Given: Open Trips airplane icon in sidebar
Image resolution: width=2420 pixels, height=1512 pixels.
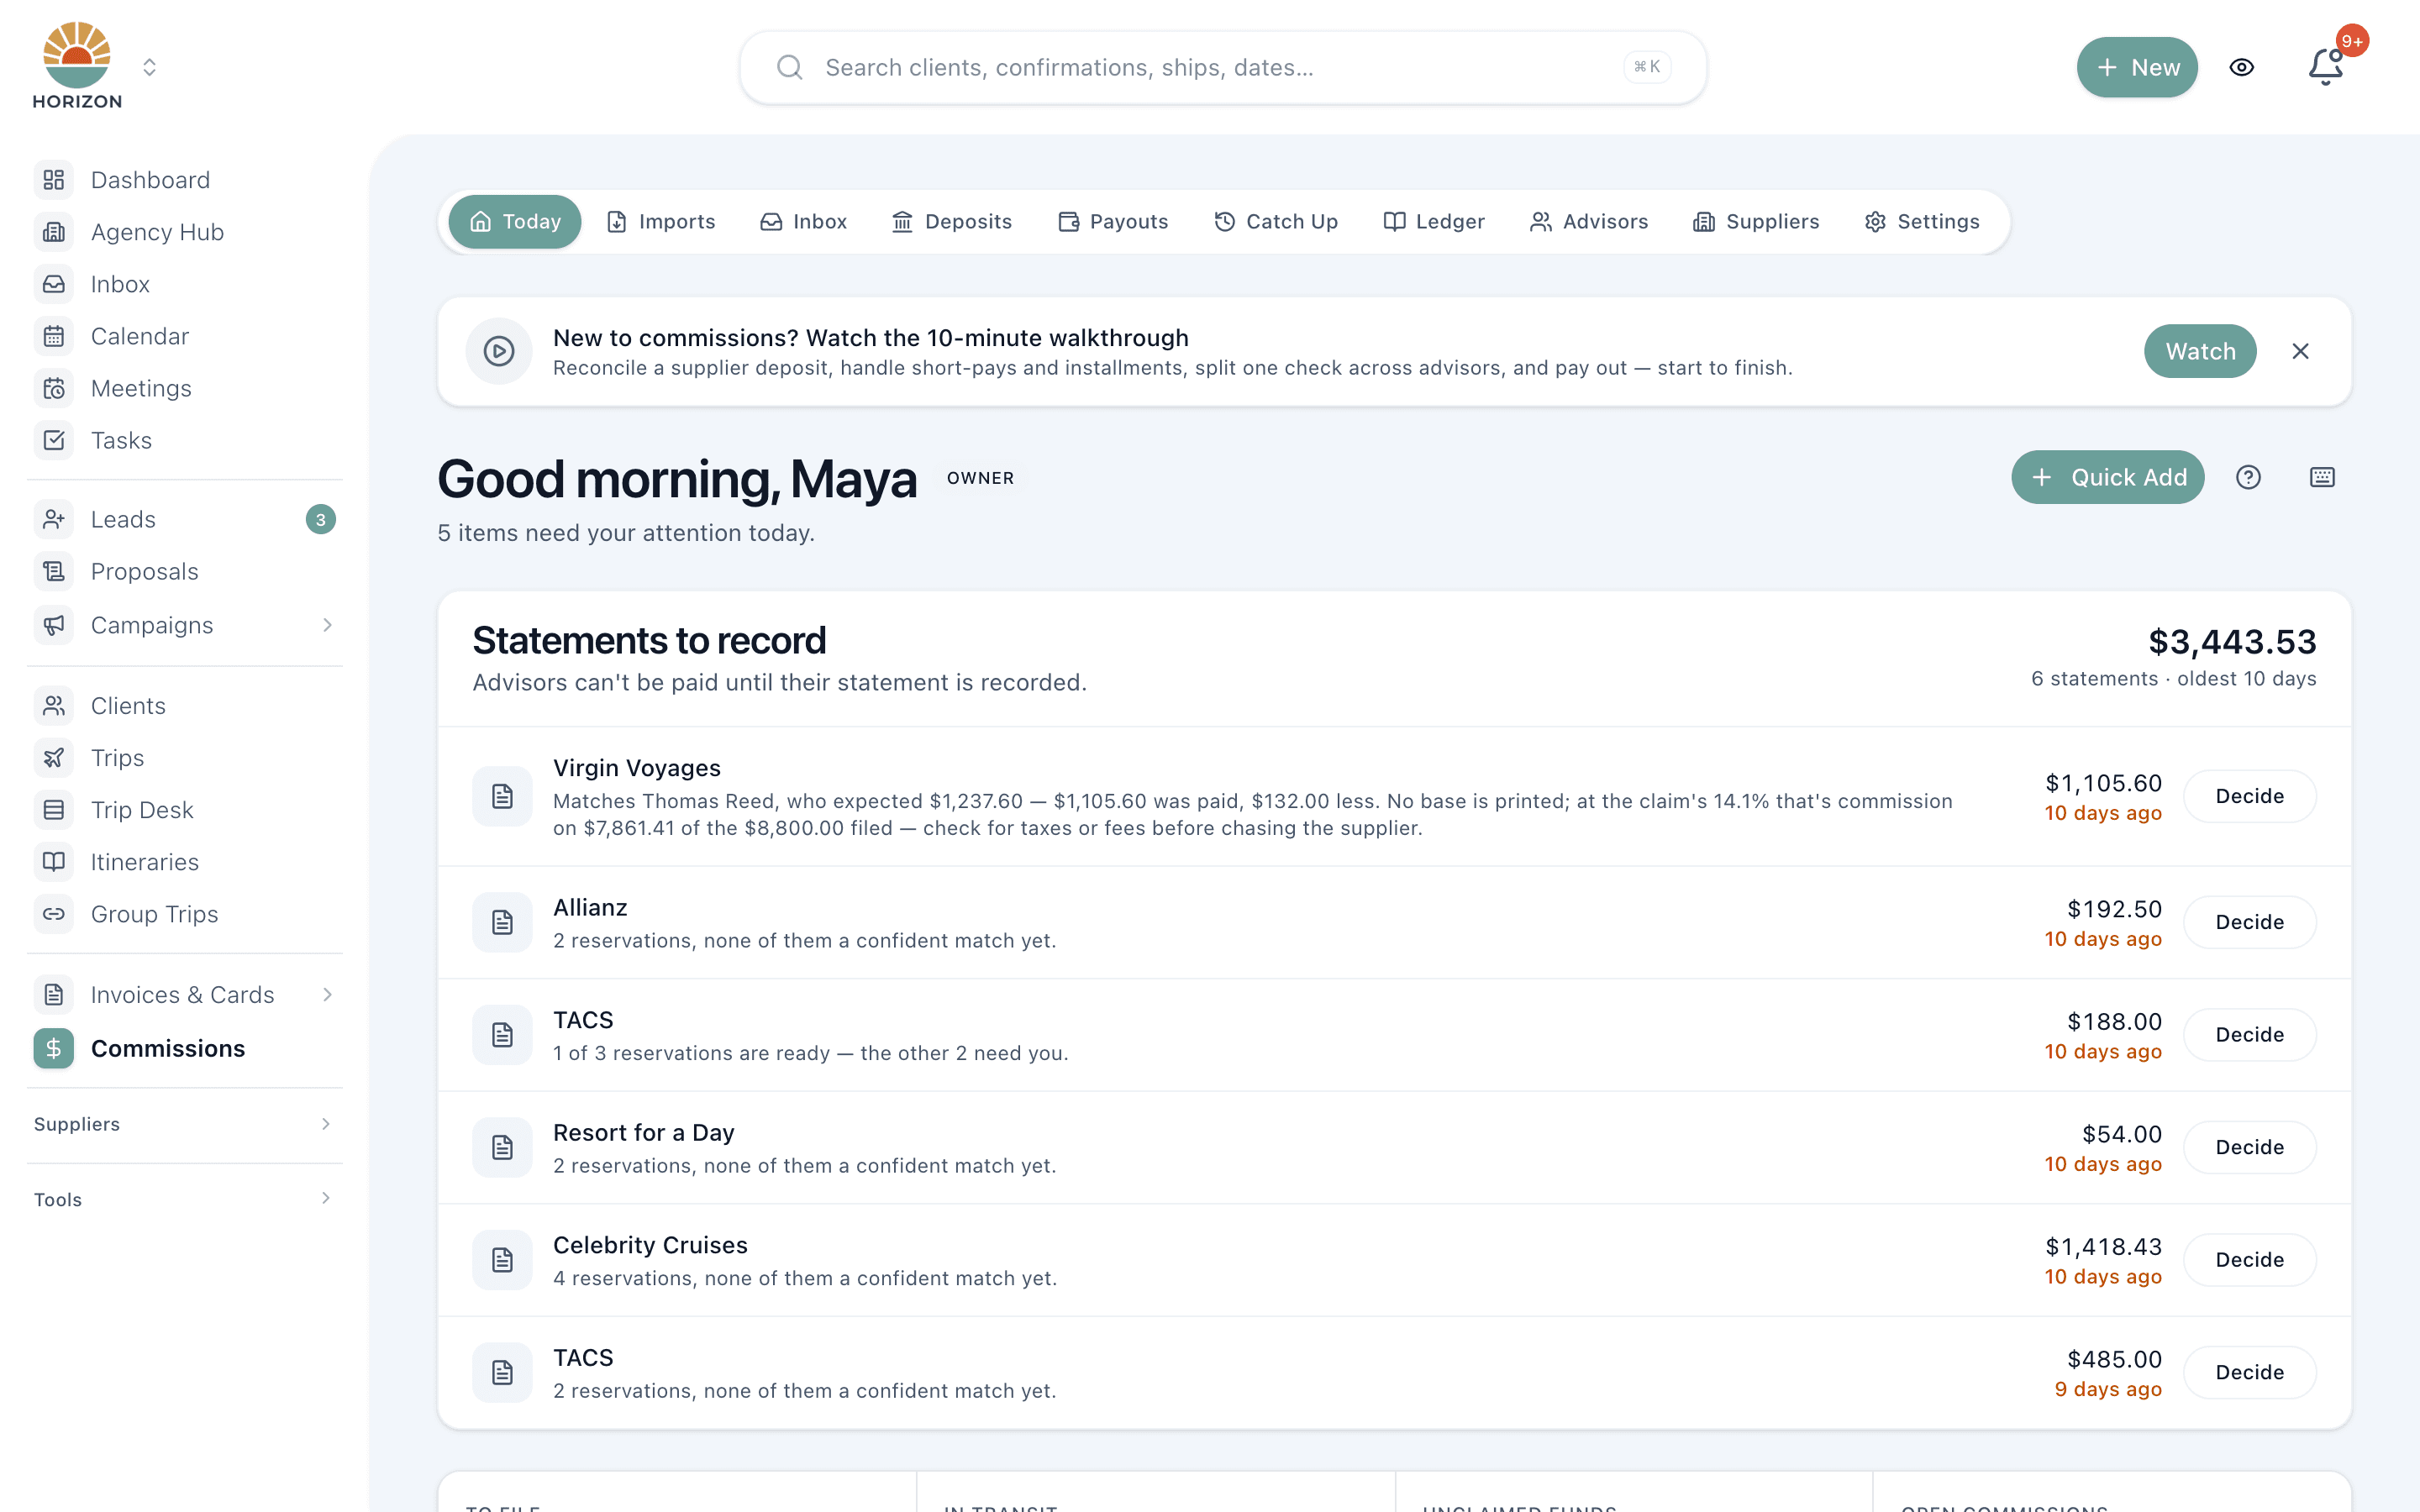Looking at the screenshot, I should (x=54, y=758).
